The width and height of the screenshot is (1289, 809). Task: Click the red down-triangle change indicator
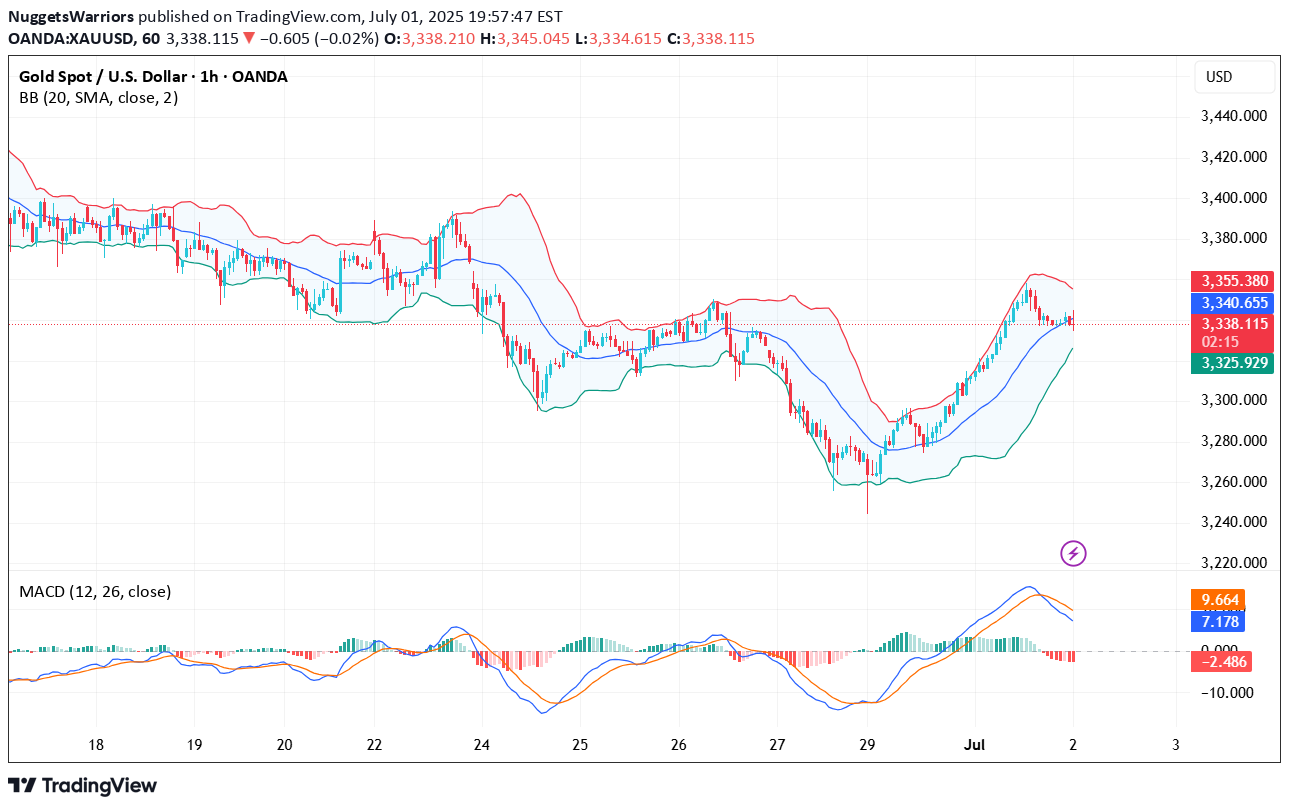(x=248, y=39)
